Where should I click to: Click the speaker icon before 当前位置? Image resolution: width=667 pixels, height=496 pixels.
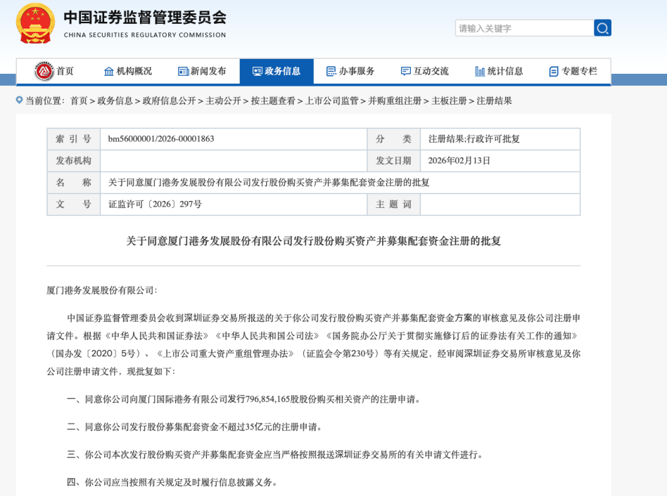pos(20,101)
